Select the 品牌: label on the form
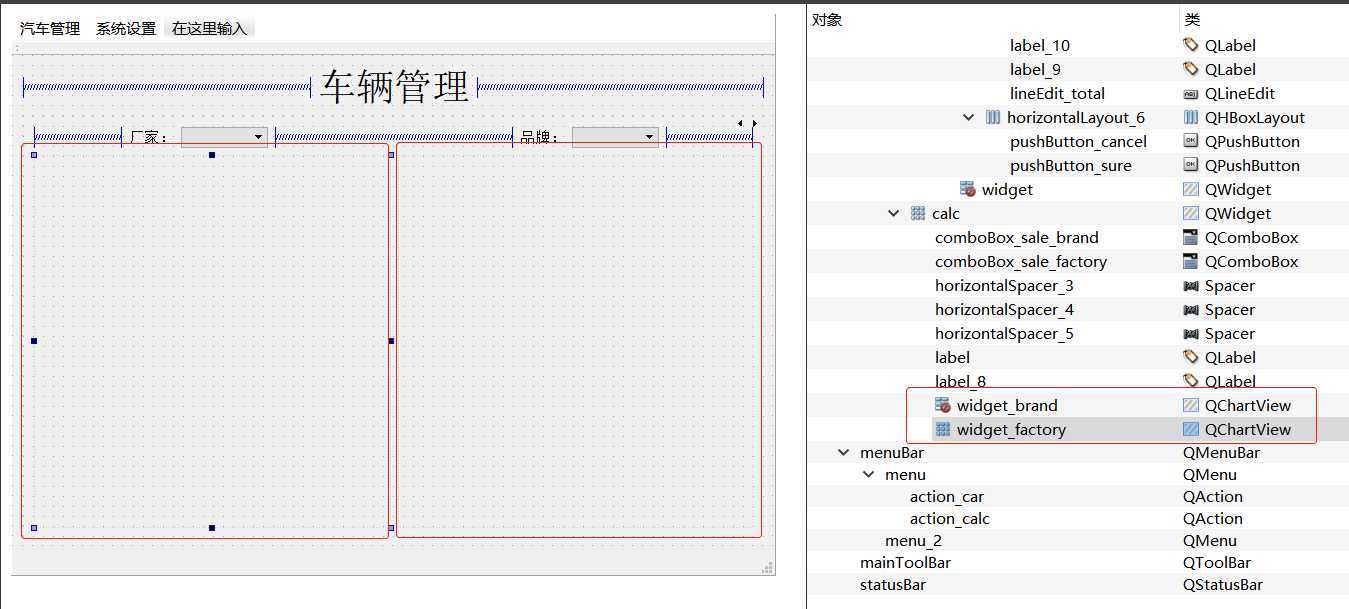This screenshot has height=609, width=1349. coord(541,137)
